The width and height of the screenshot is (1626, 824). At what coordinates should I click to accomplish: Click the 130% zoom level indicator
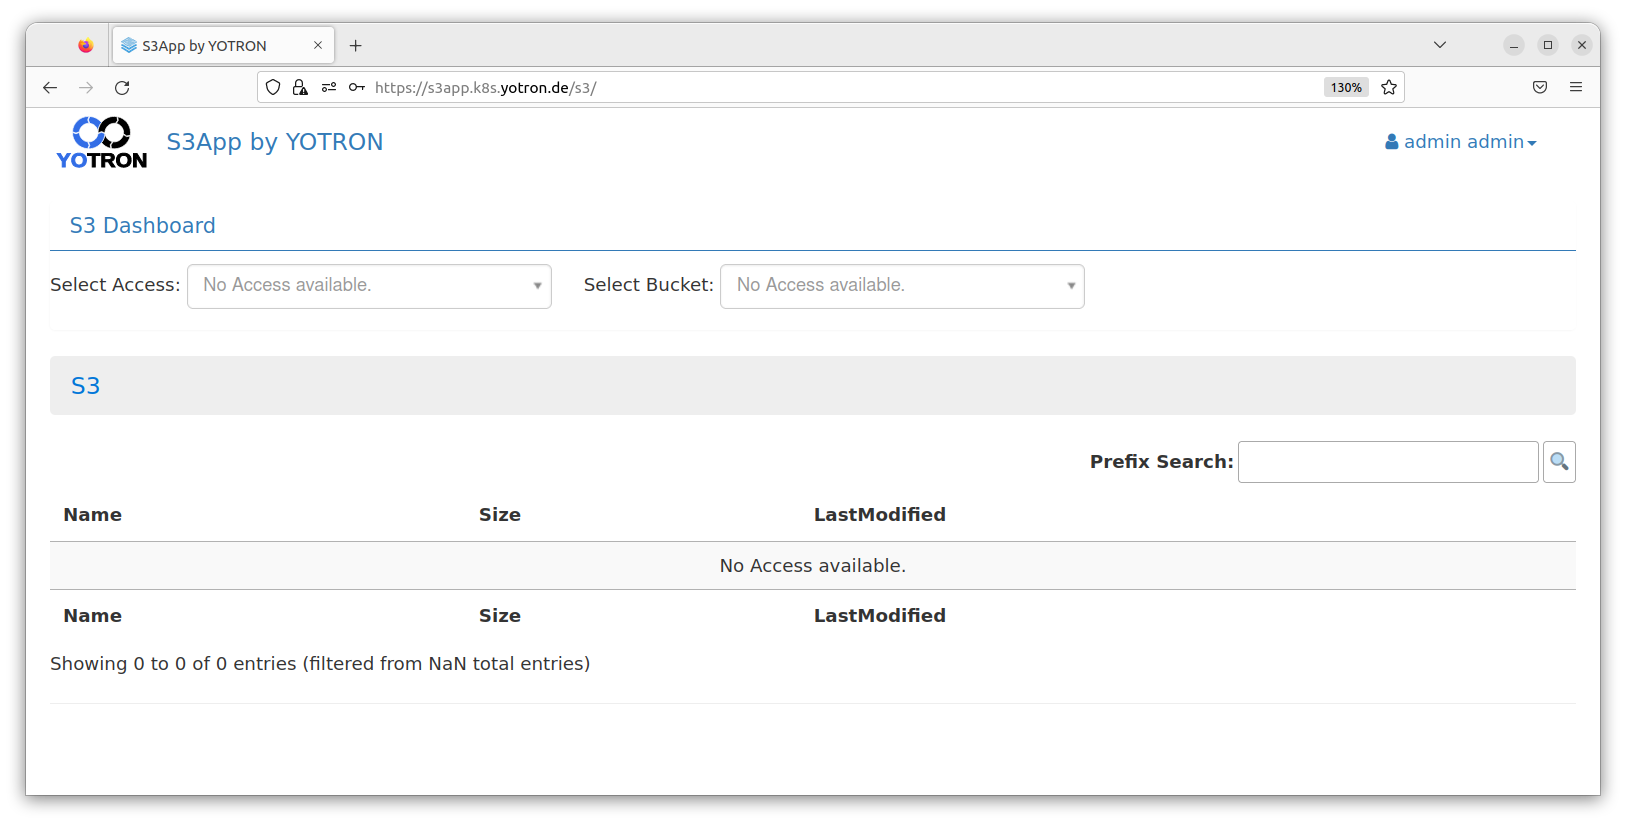[1346, 88]
